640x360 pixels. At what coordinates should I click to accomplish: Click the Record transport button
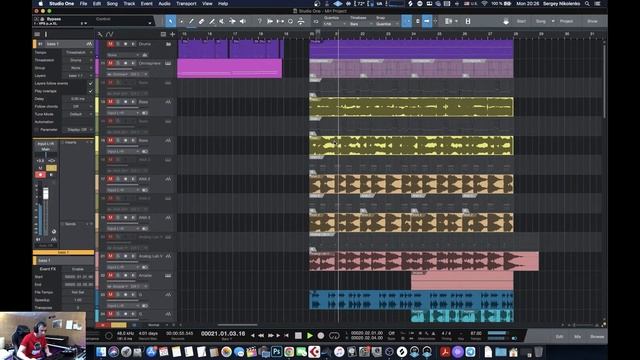point(321,336)
